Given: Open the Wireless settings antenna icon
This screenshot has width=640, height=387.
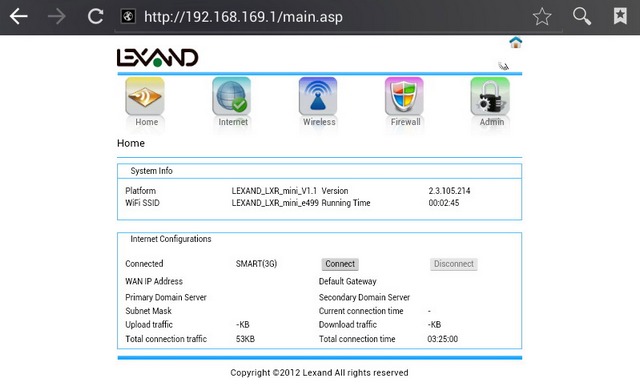Looking at the screenshot, I should pyautogui.click(x=318, y=96).
